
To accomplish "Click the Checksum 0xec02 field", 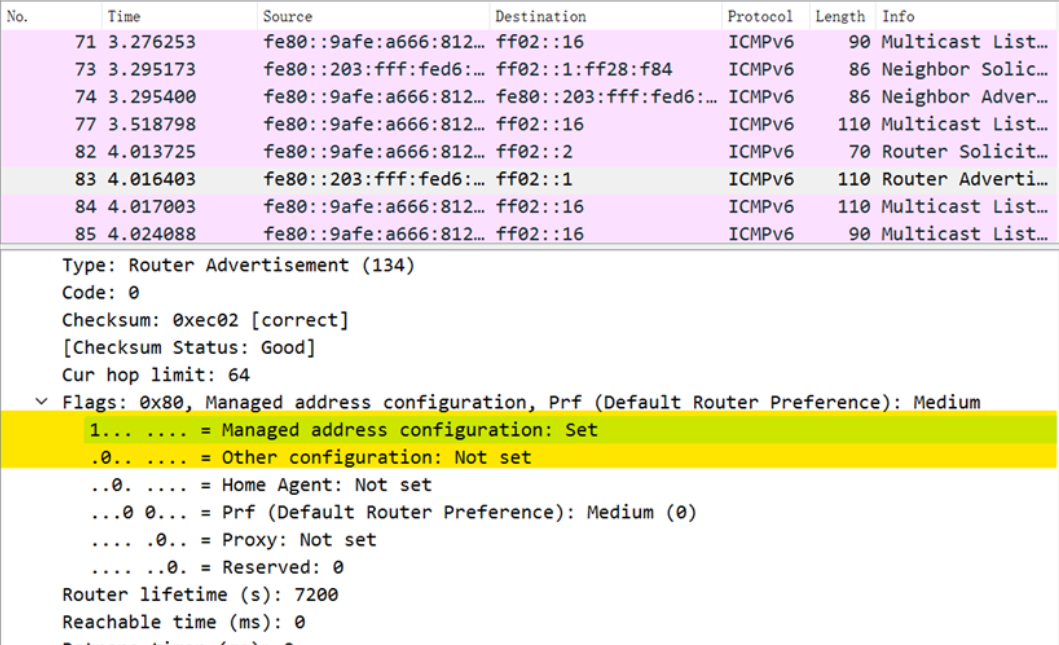I will click(205, 320).
